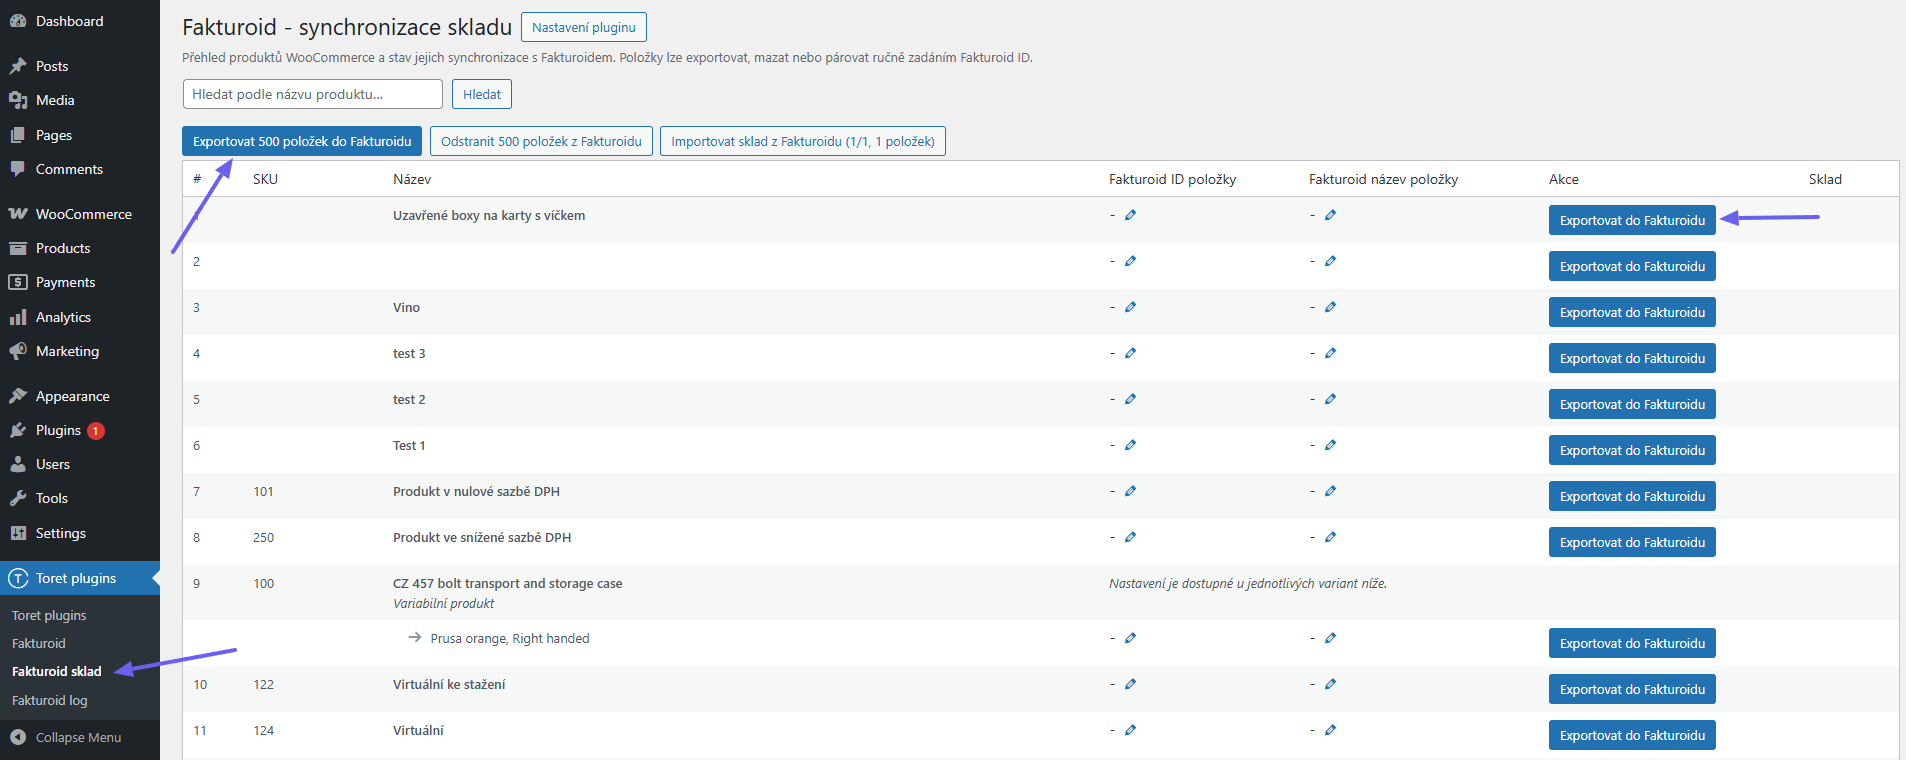The height and width of the screenshot is (760, 1906).
Task: Click the Payments dollar icon
Action: 18,282
